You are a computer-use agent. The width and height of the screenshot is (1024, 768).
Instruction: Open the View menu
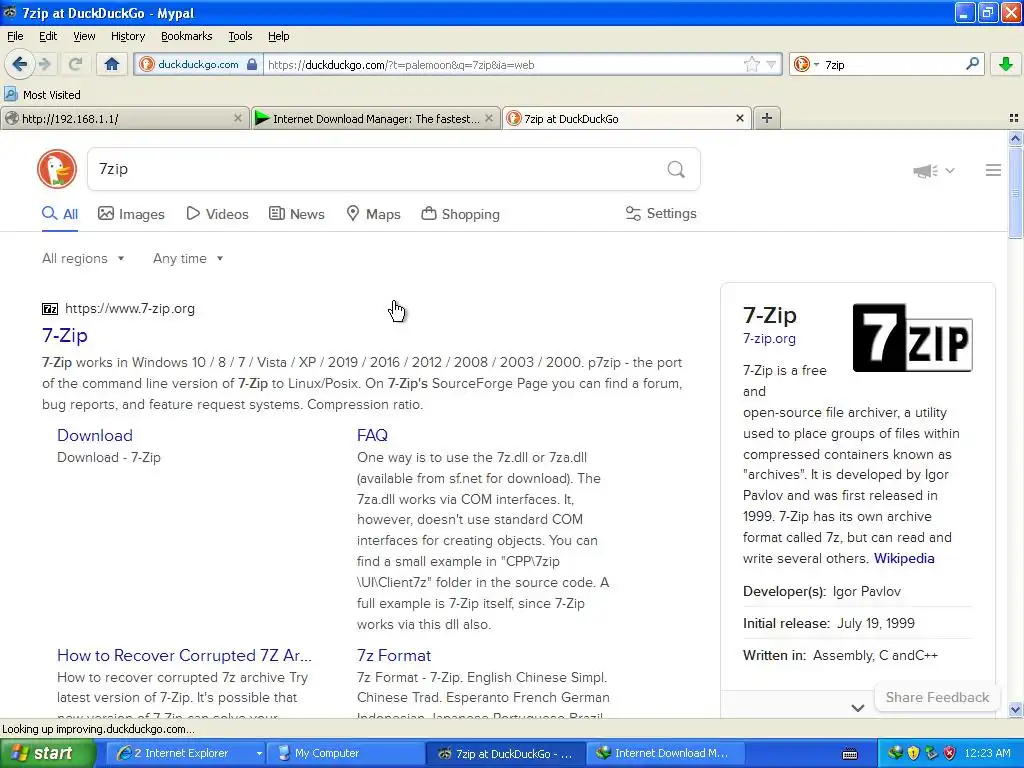pyautogui.click(x=84, y=36)
